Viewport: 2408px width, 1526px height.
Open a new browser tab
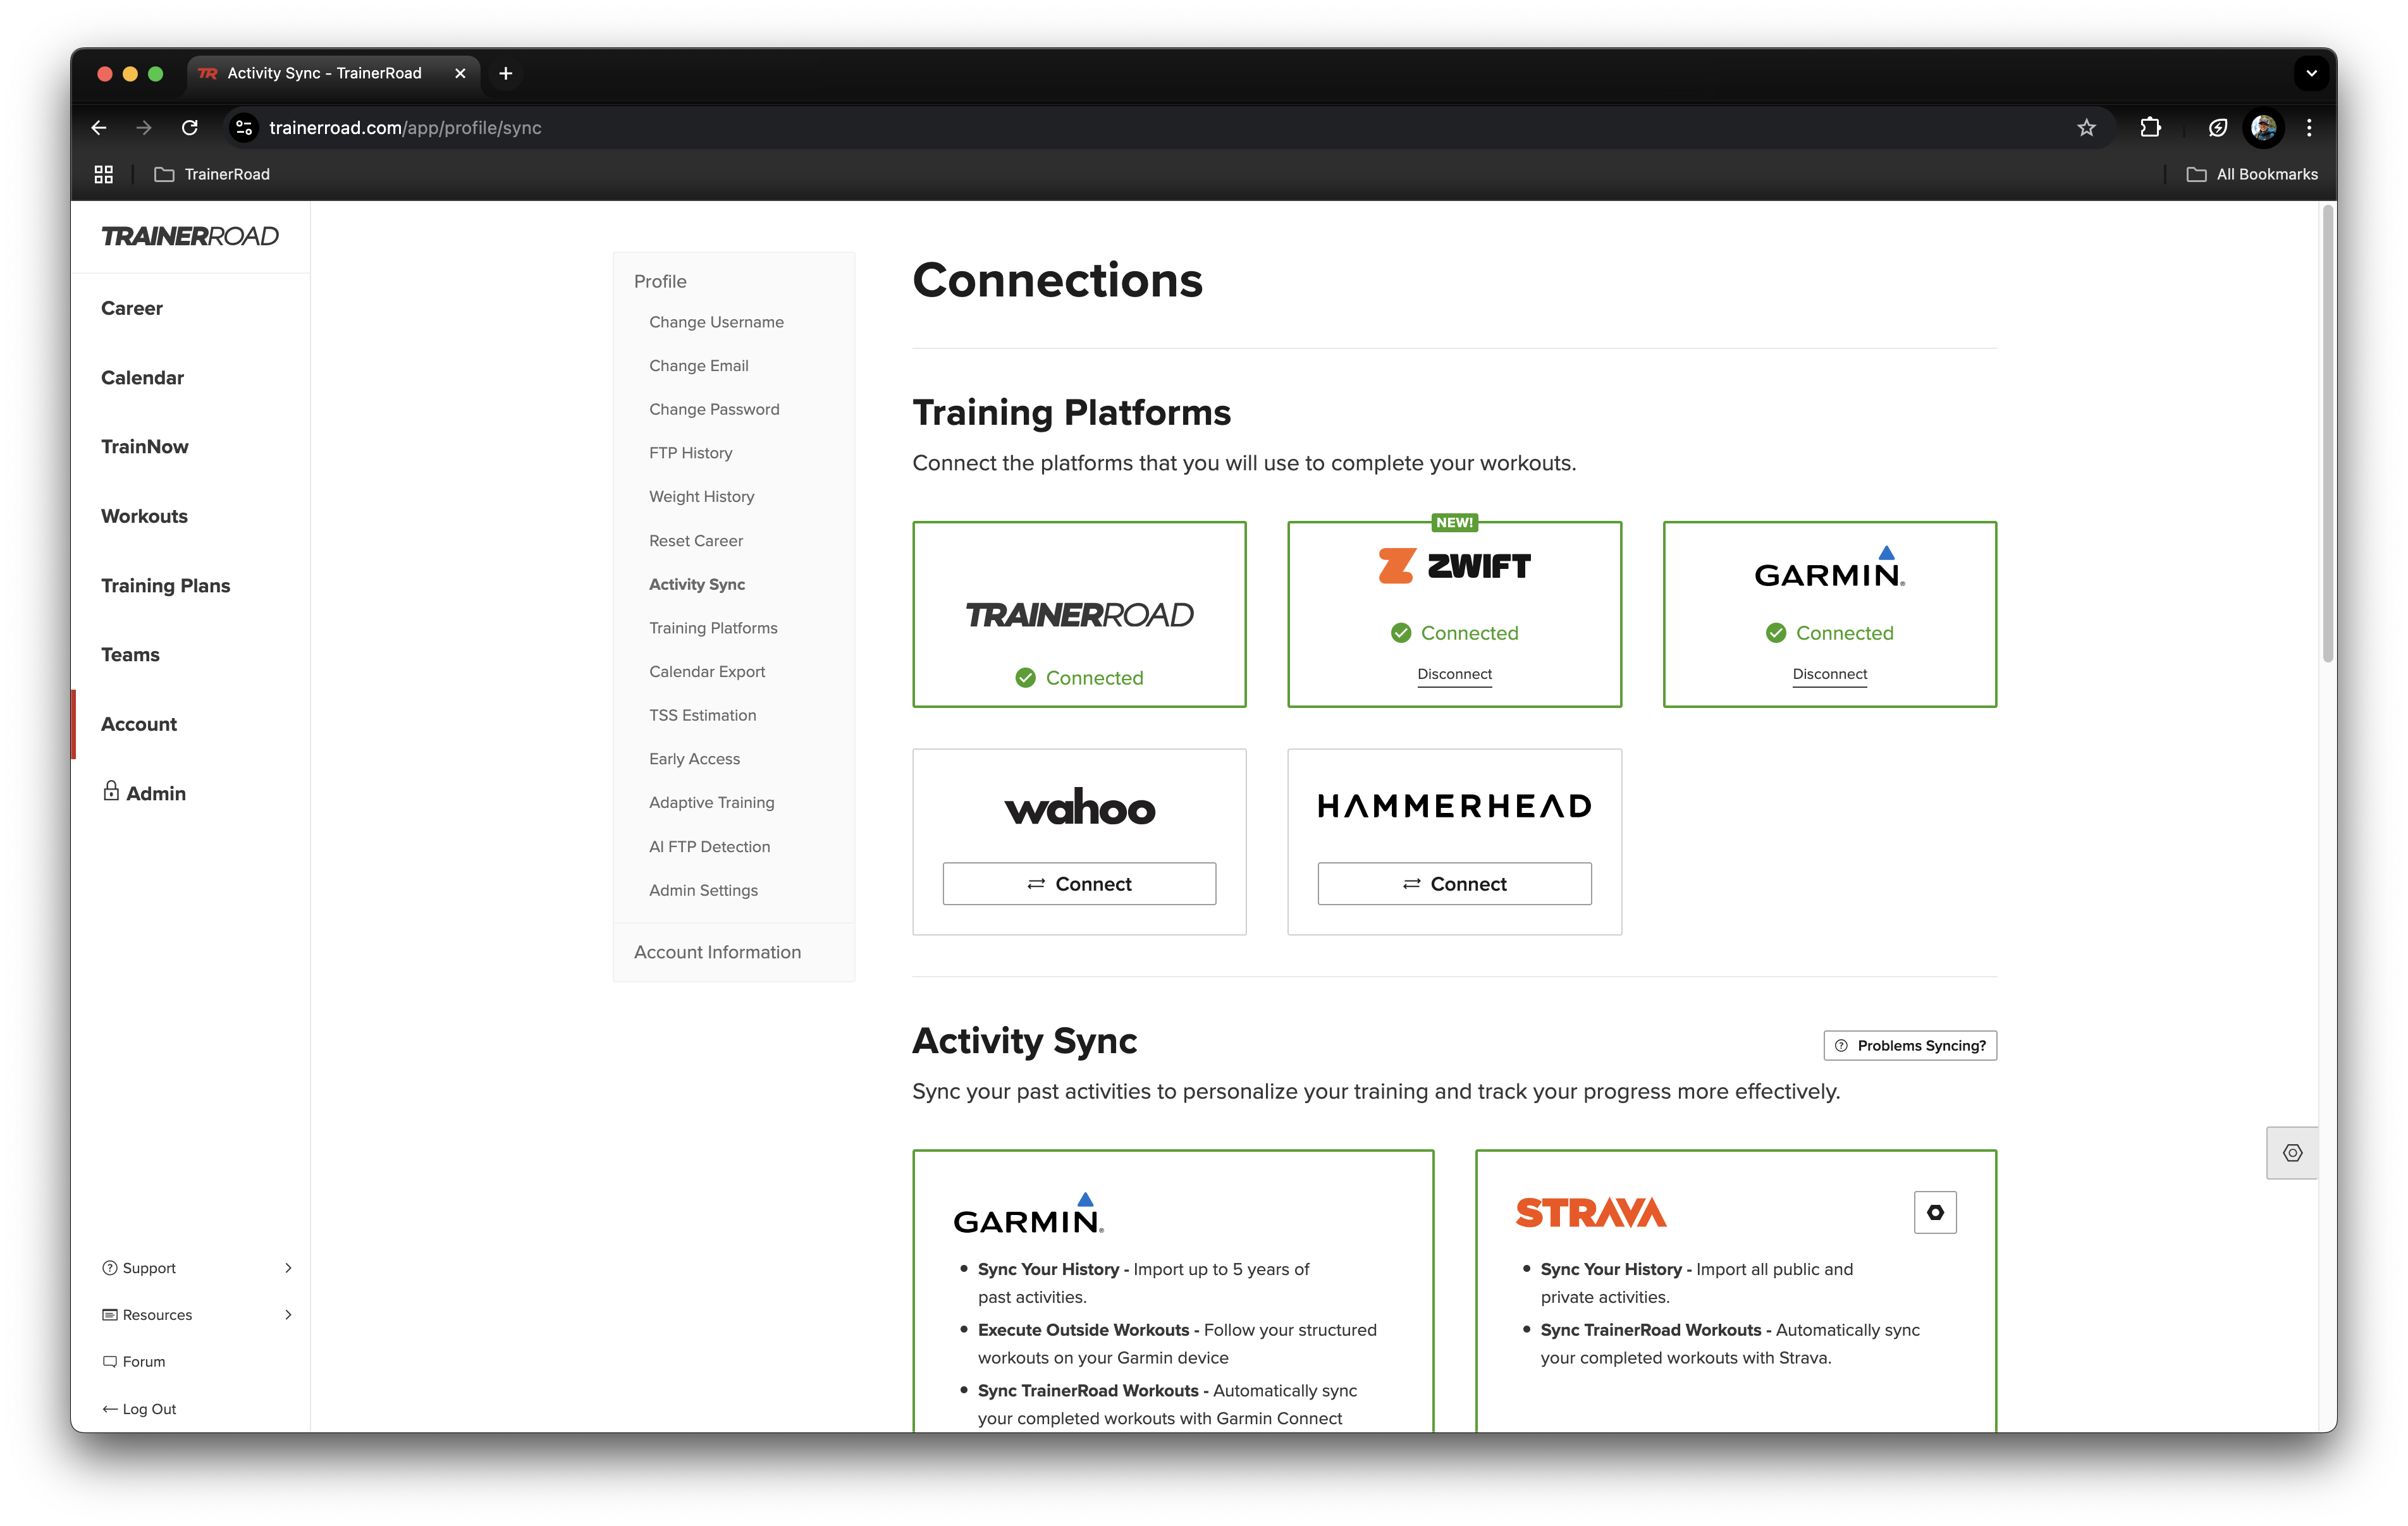[x=506, y=73]
